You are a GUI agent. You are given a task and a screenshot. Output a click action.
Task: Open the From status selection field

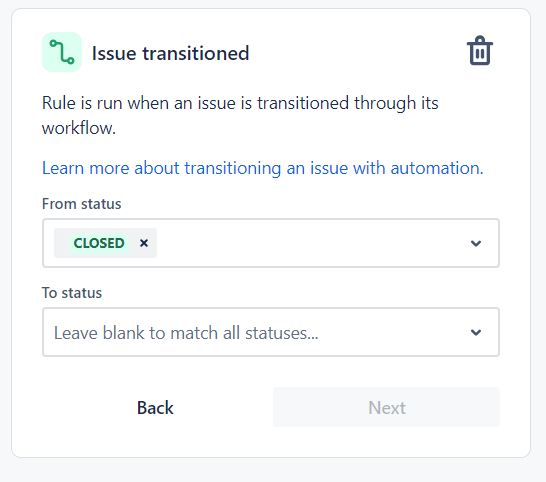(x=271, y=243)
